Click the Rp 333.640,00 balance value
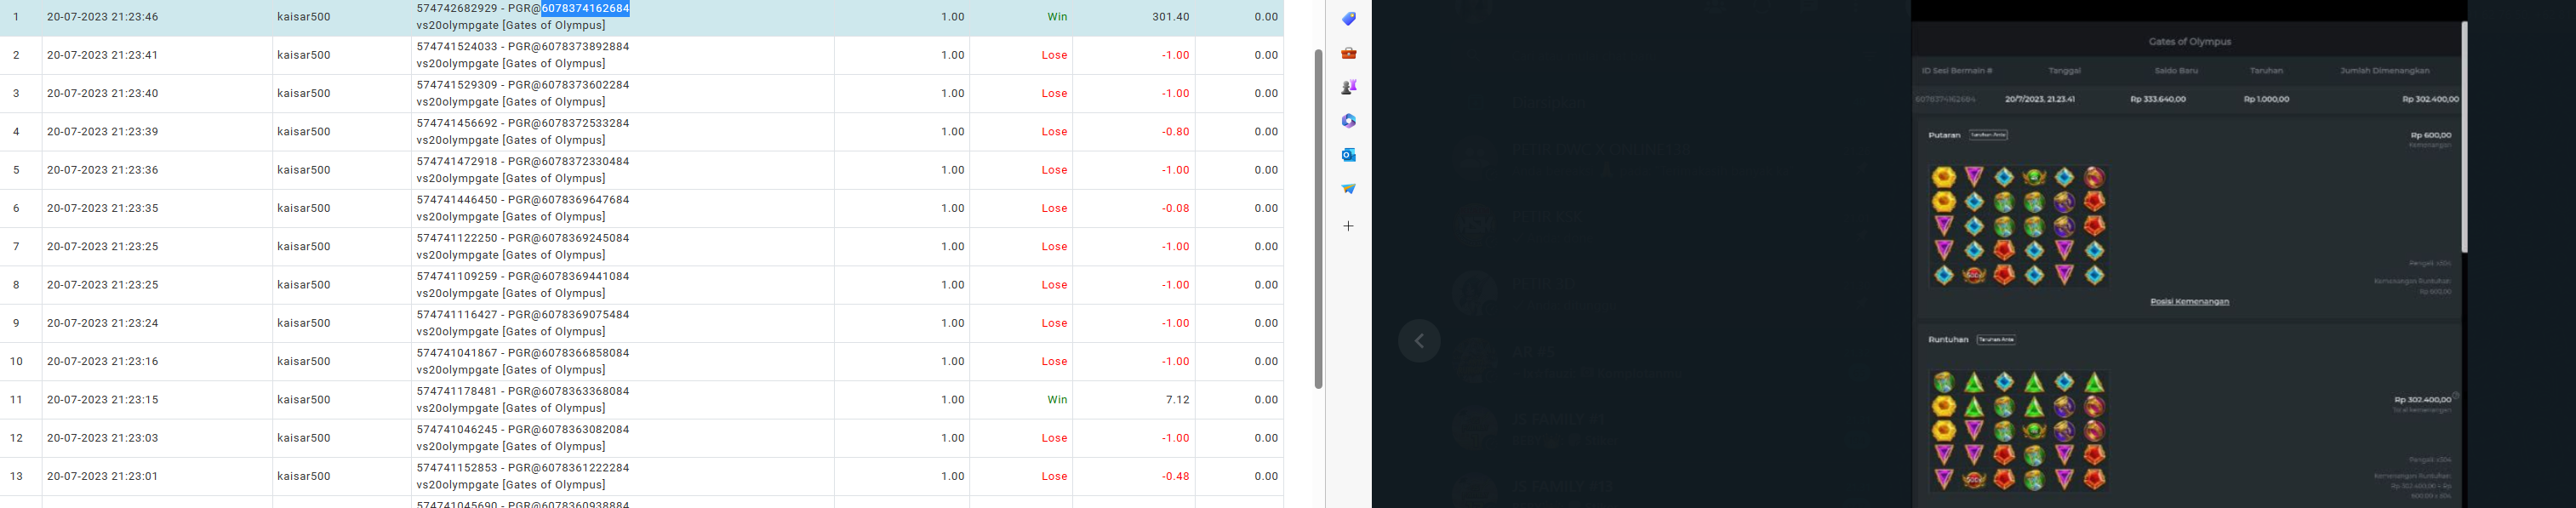 coord(2158,100)
